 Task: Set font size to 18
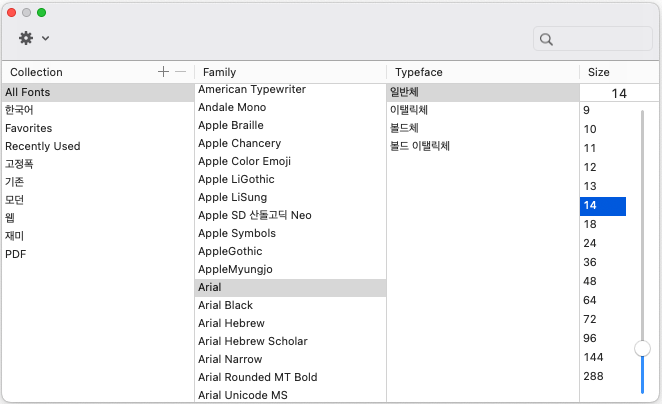coord(603,224)
